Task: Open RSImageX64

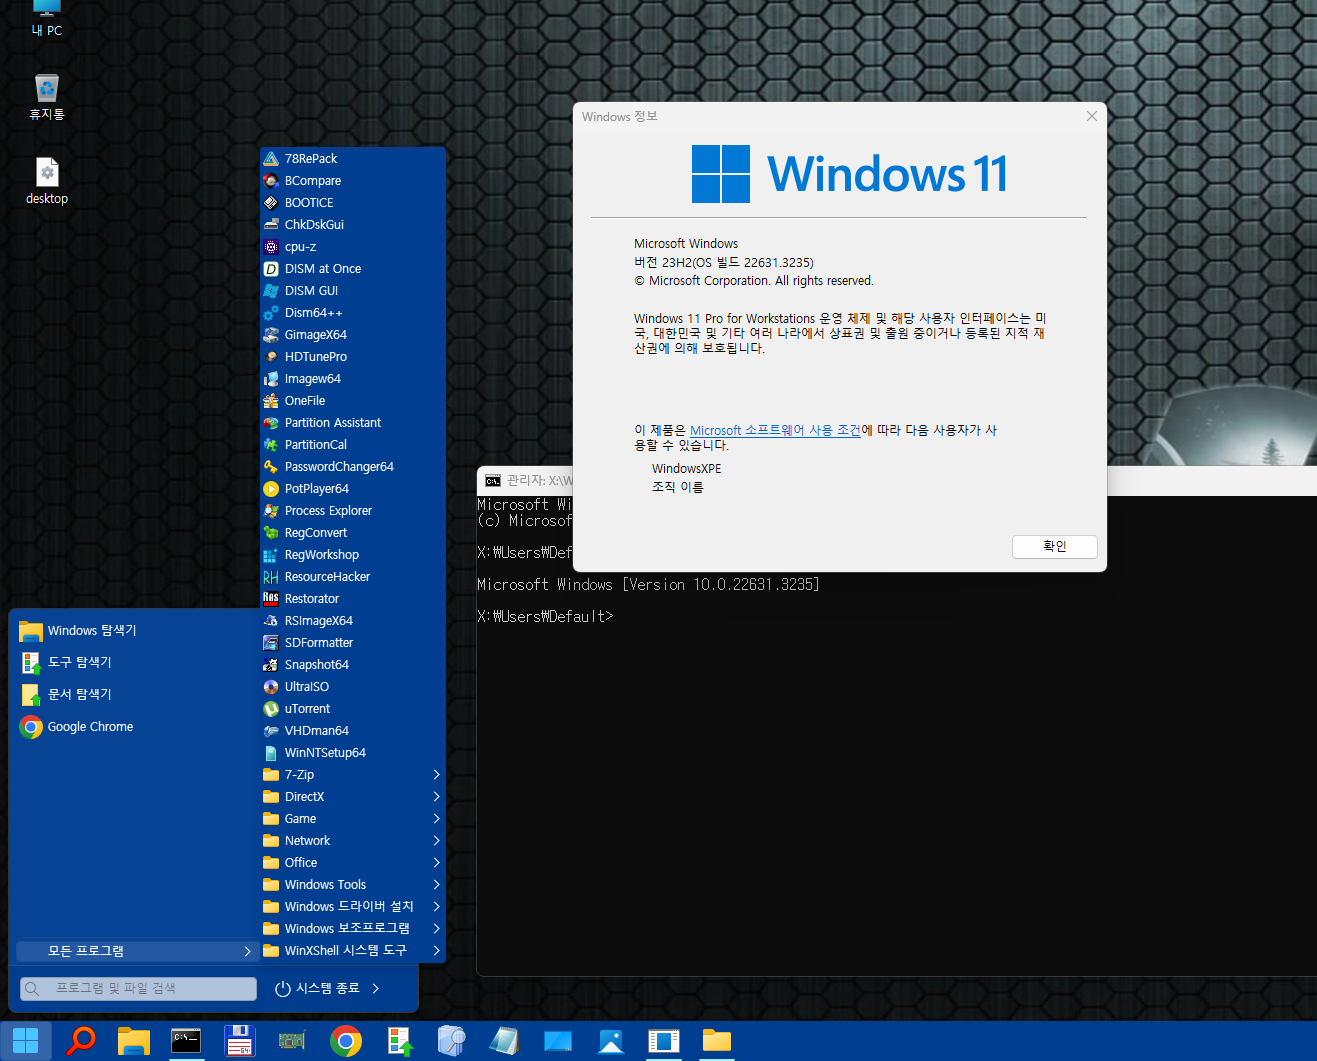Action: pyautogui.click(x=352, y=620)
